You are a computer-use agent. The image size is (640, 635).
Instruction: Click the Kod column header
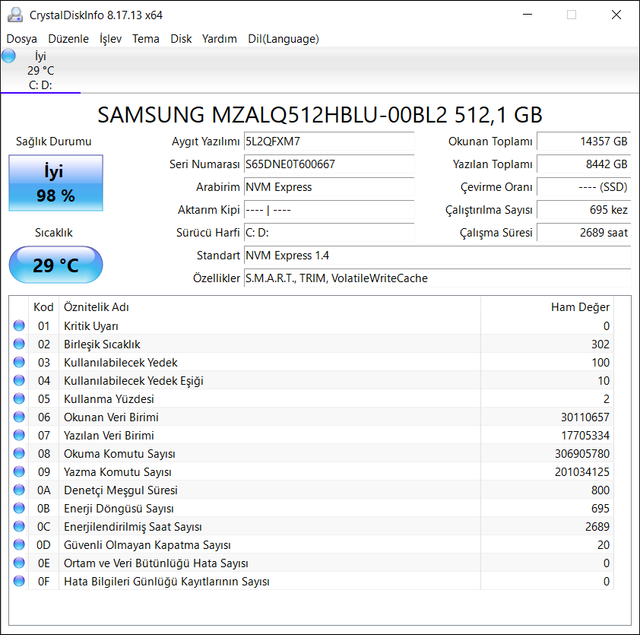[43, 307]
